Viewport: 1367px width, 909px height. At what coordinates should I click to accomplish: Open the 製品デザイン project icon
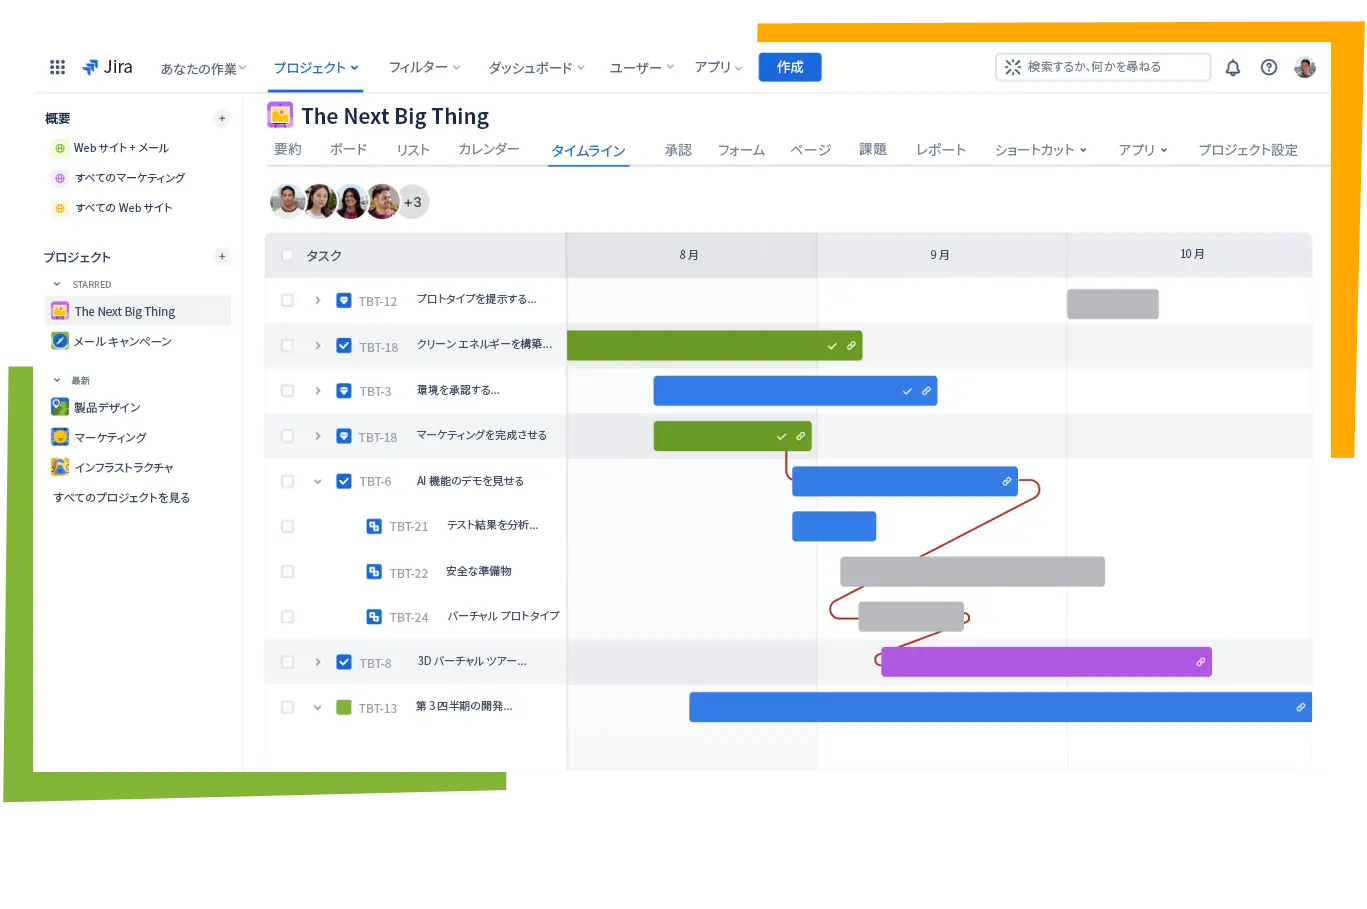pos(60,407)
